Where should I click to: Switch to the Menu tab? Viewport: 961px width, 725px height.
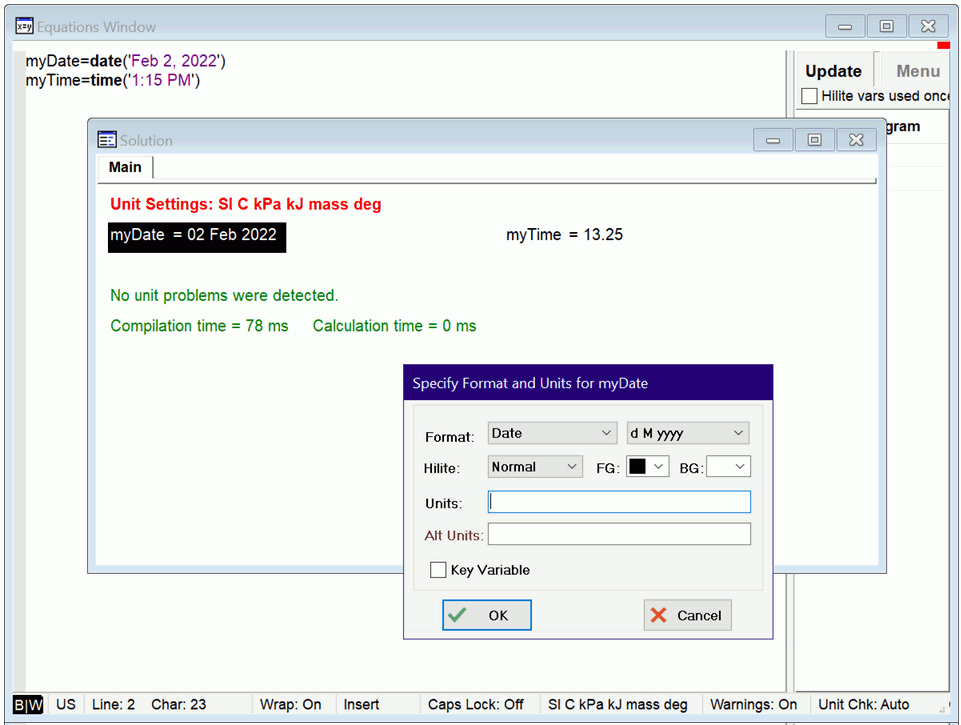(x=917, y=71)
